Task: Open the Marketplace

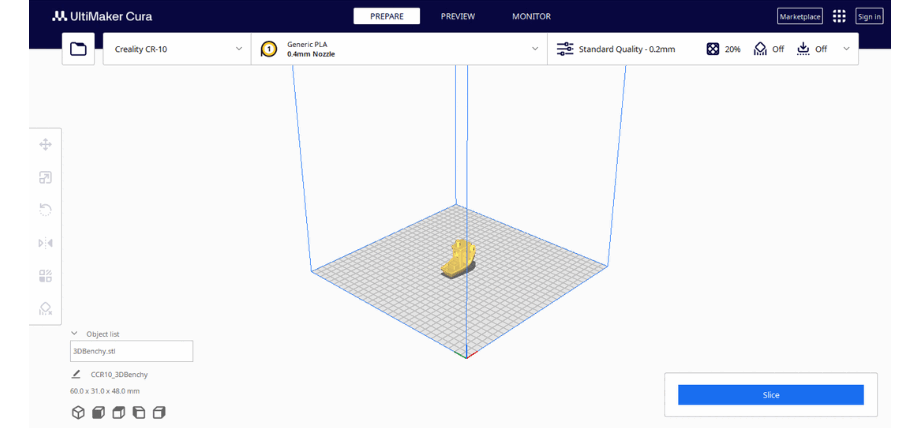Action: [800, 16]
